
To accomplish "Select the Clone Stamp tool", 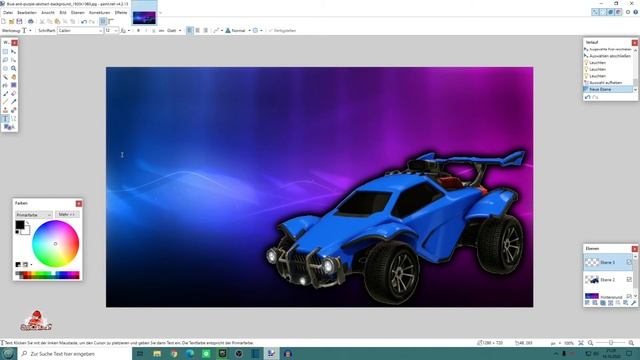I will [x=5, y=110].
